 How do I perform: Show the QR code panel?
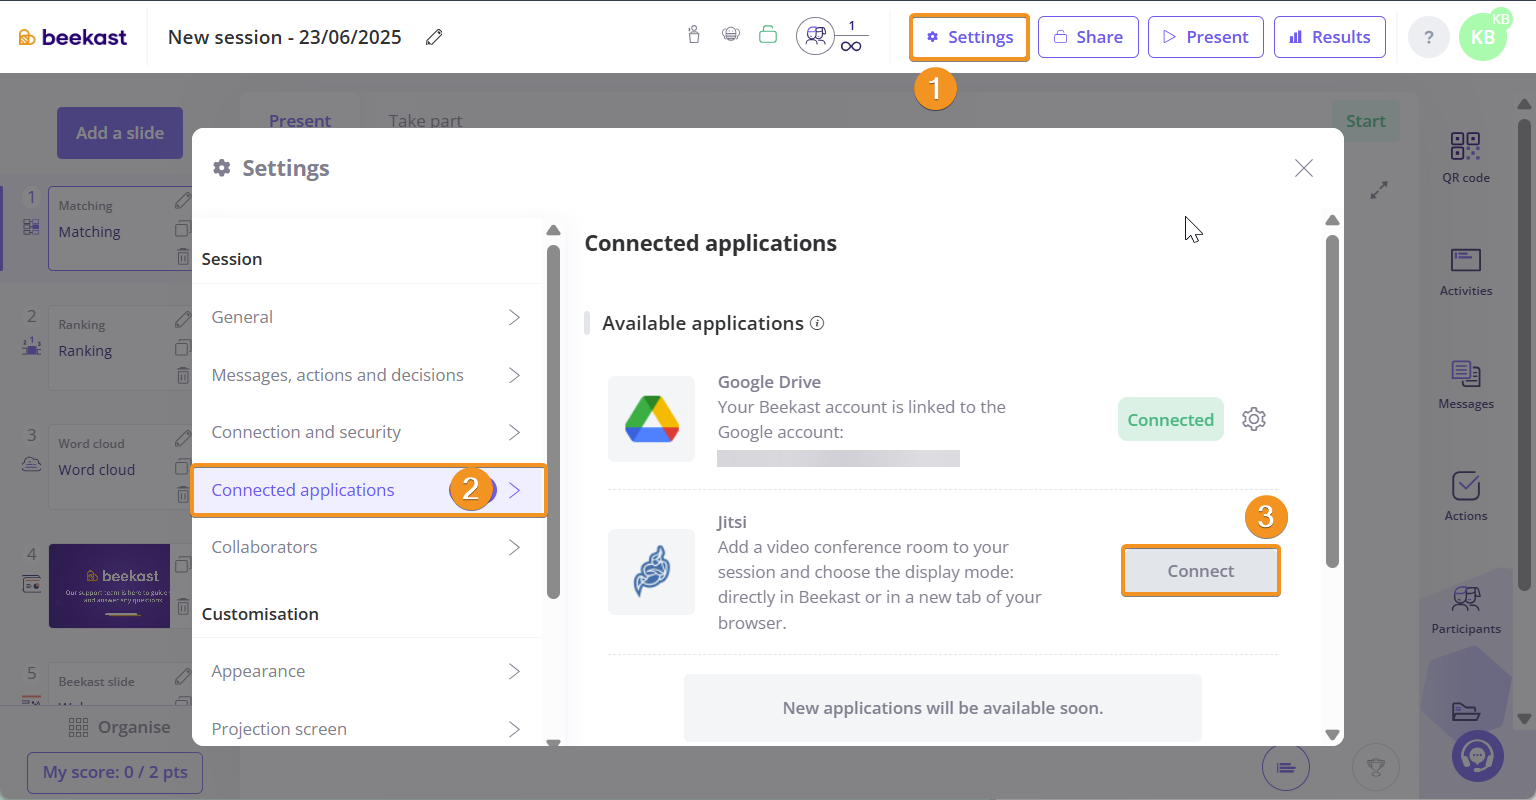point(1466,157)
